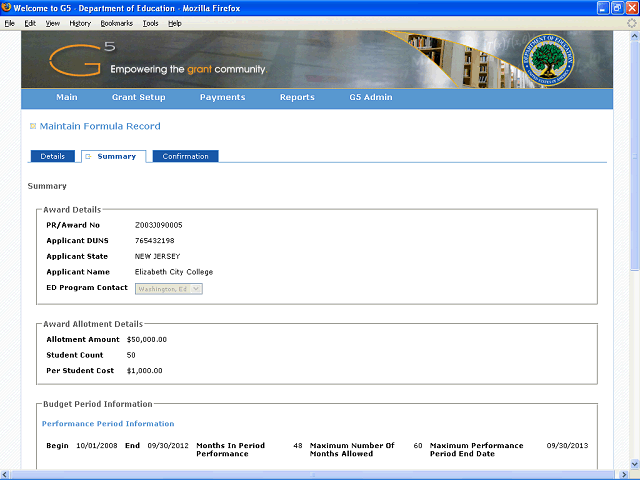Viewport: 640px width, 480px height.
Task: Open the Tools menu
Action: click(x=150, y=23)
